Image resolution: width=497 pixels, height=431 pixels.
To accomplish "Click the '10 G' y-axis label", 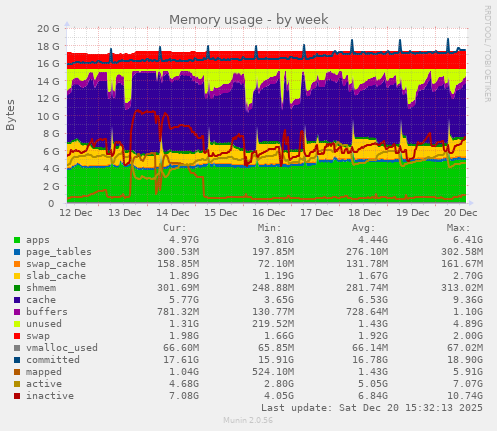I will point(48,116).
